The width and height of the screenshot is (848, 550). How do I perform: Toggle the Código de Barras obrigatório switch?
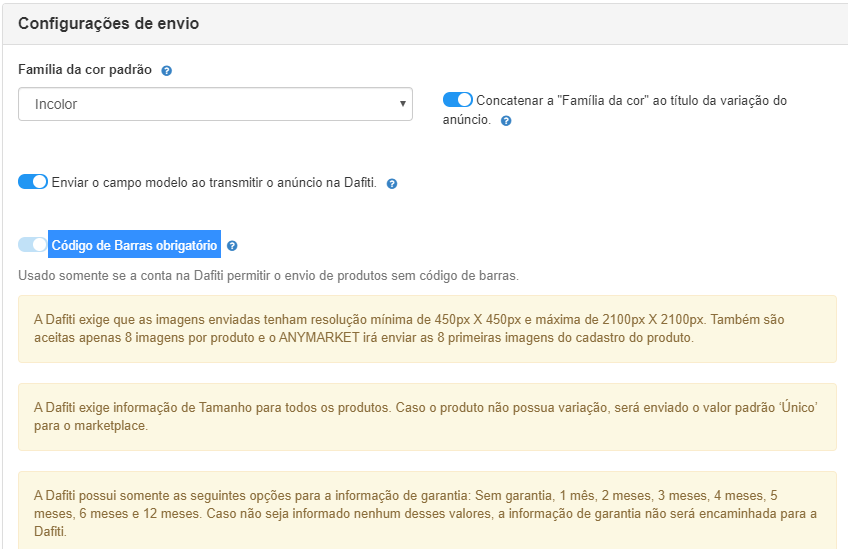33,244
